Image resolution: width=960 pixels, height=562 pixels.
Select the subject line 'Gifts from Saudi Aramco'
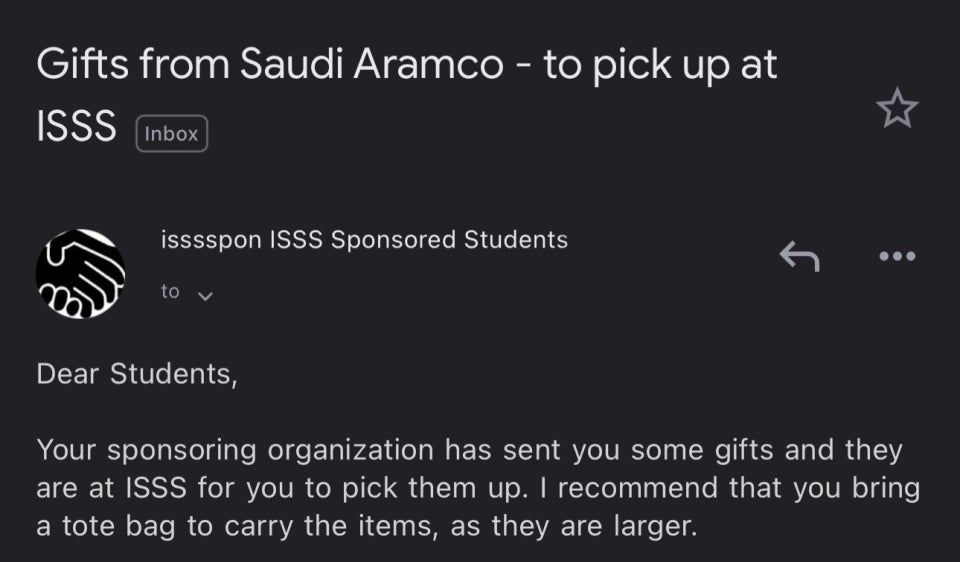coord(269,64)
